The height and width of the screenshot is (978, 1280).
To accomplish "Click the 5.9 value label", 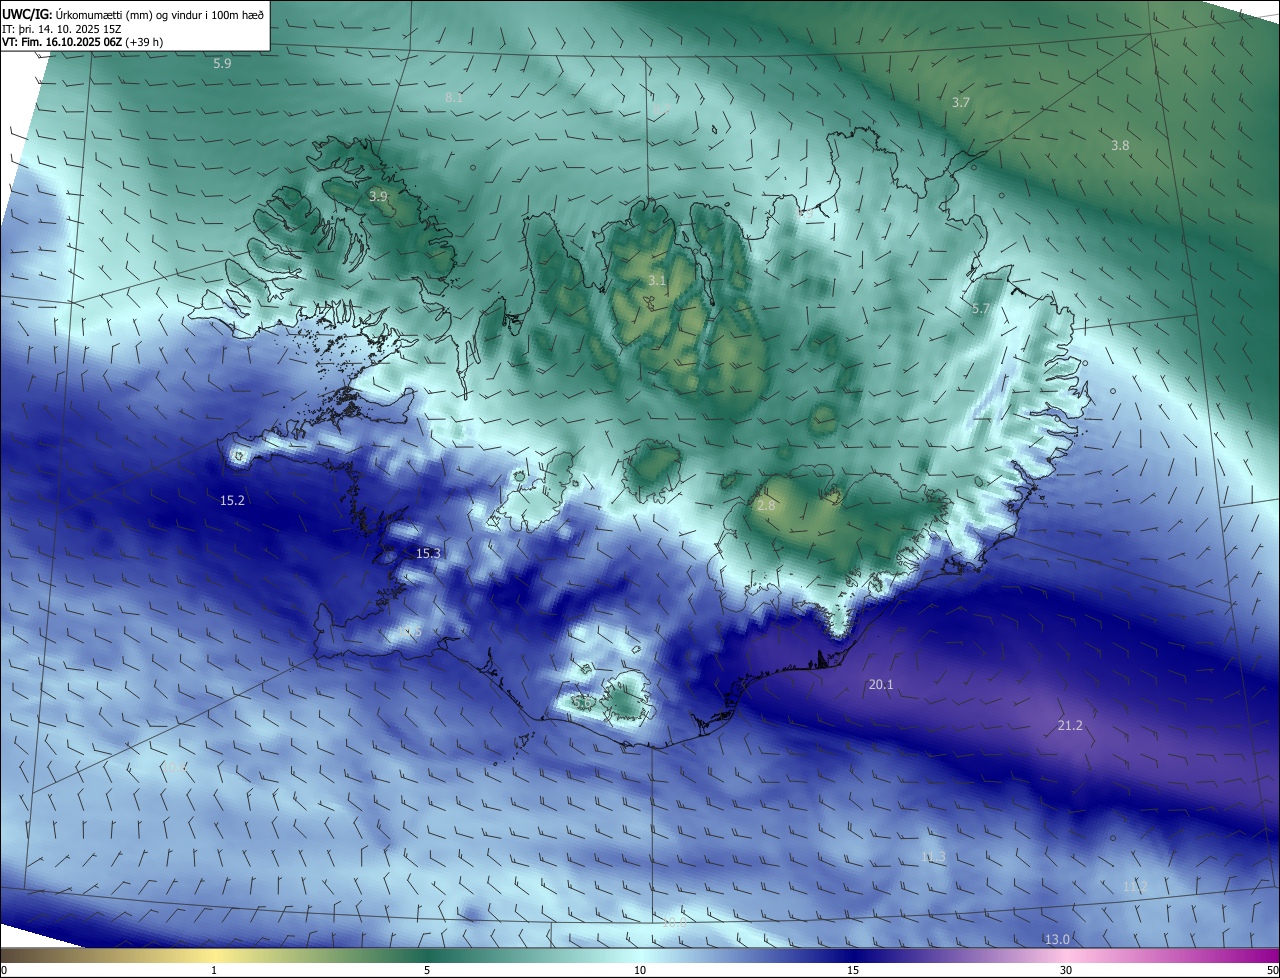I will click(x=222, y=63).
